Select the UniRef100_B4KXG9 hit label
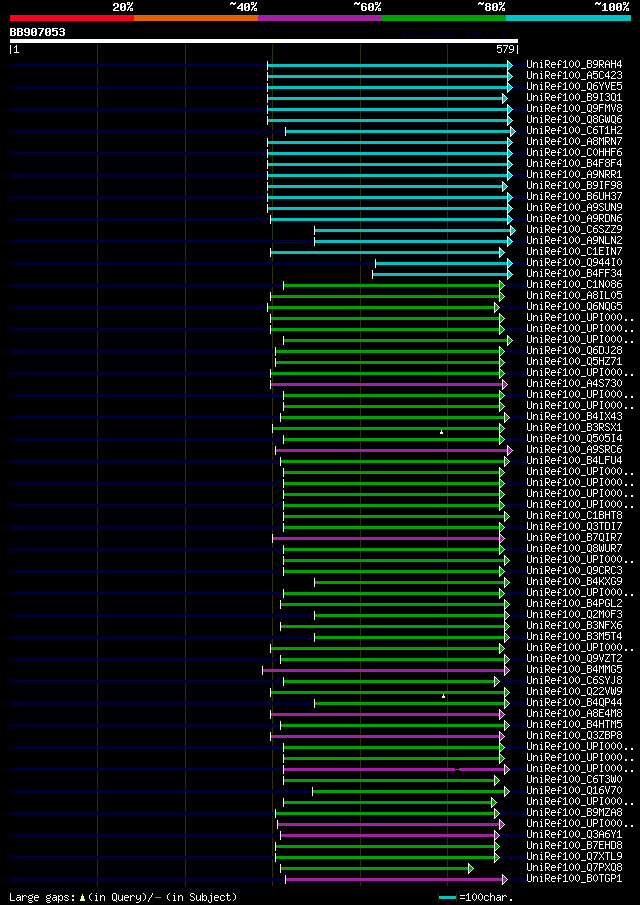 click(x=574, y=582)
